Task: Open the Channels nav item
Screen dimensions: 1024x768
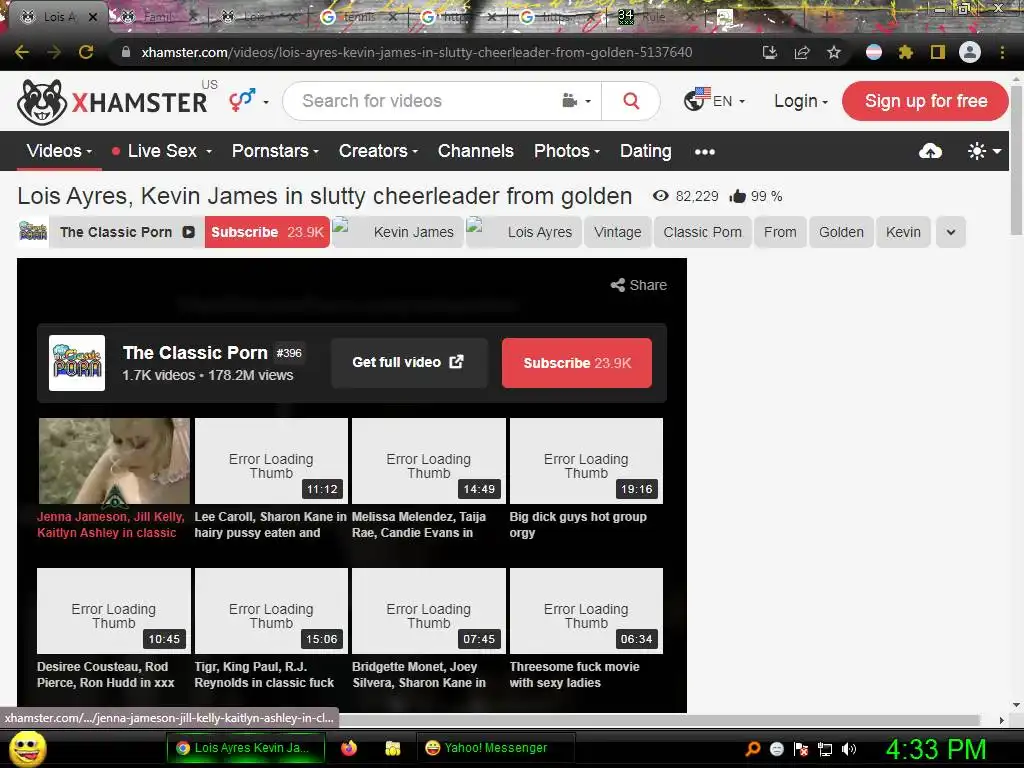Action: point(475,152)
